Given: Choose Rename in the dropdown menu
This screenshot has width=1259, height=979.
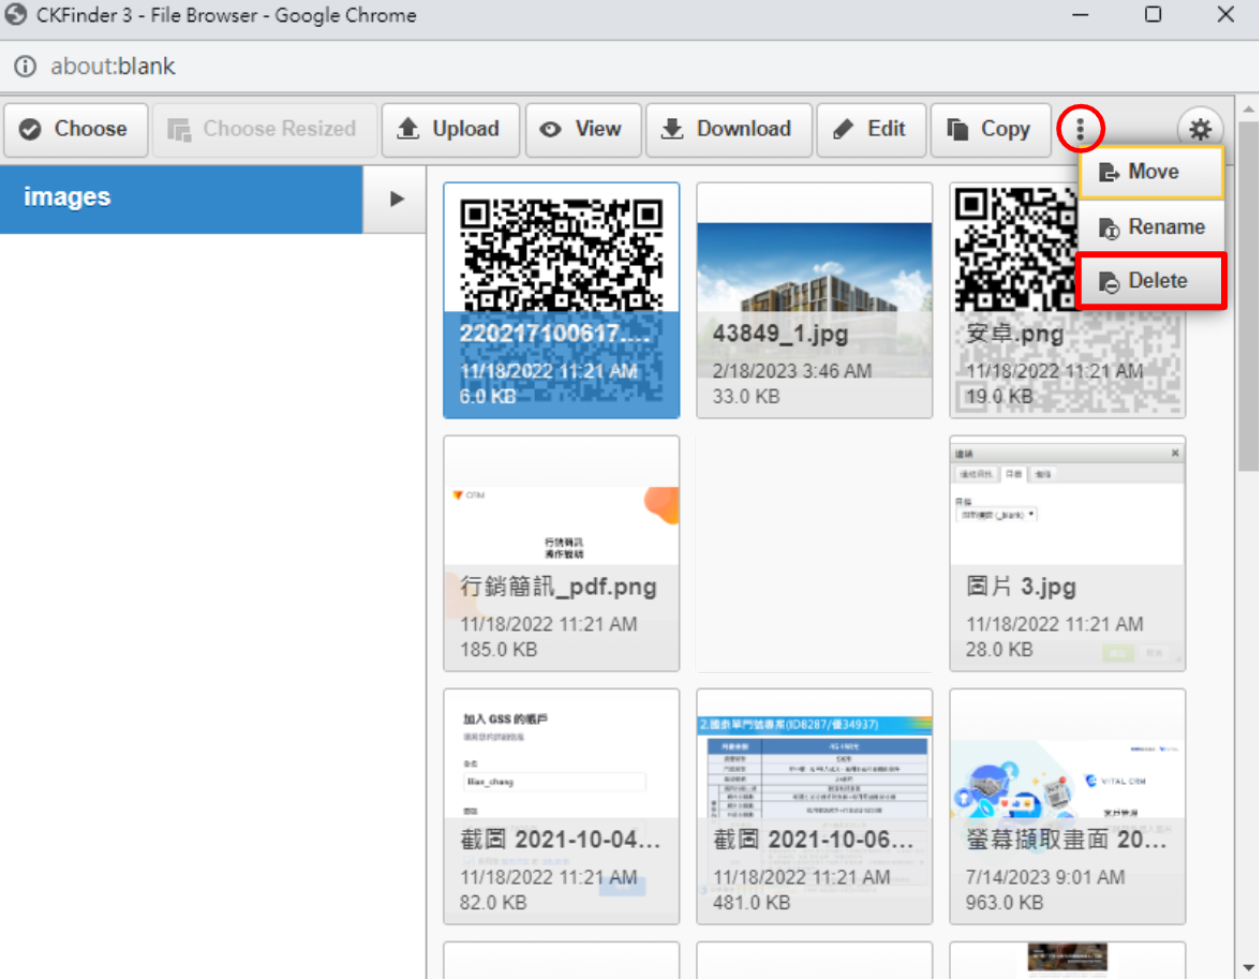Looking at the screenshot, I should click(x=1151, y=228).
